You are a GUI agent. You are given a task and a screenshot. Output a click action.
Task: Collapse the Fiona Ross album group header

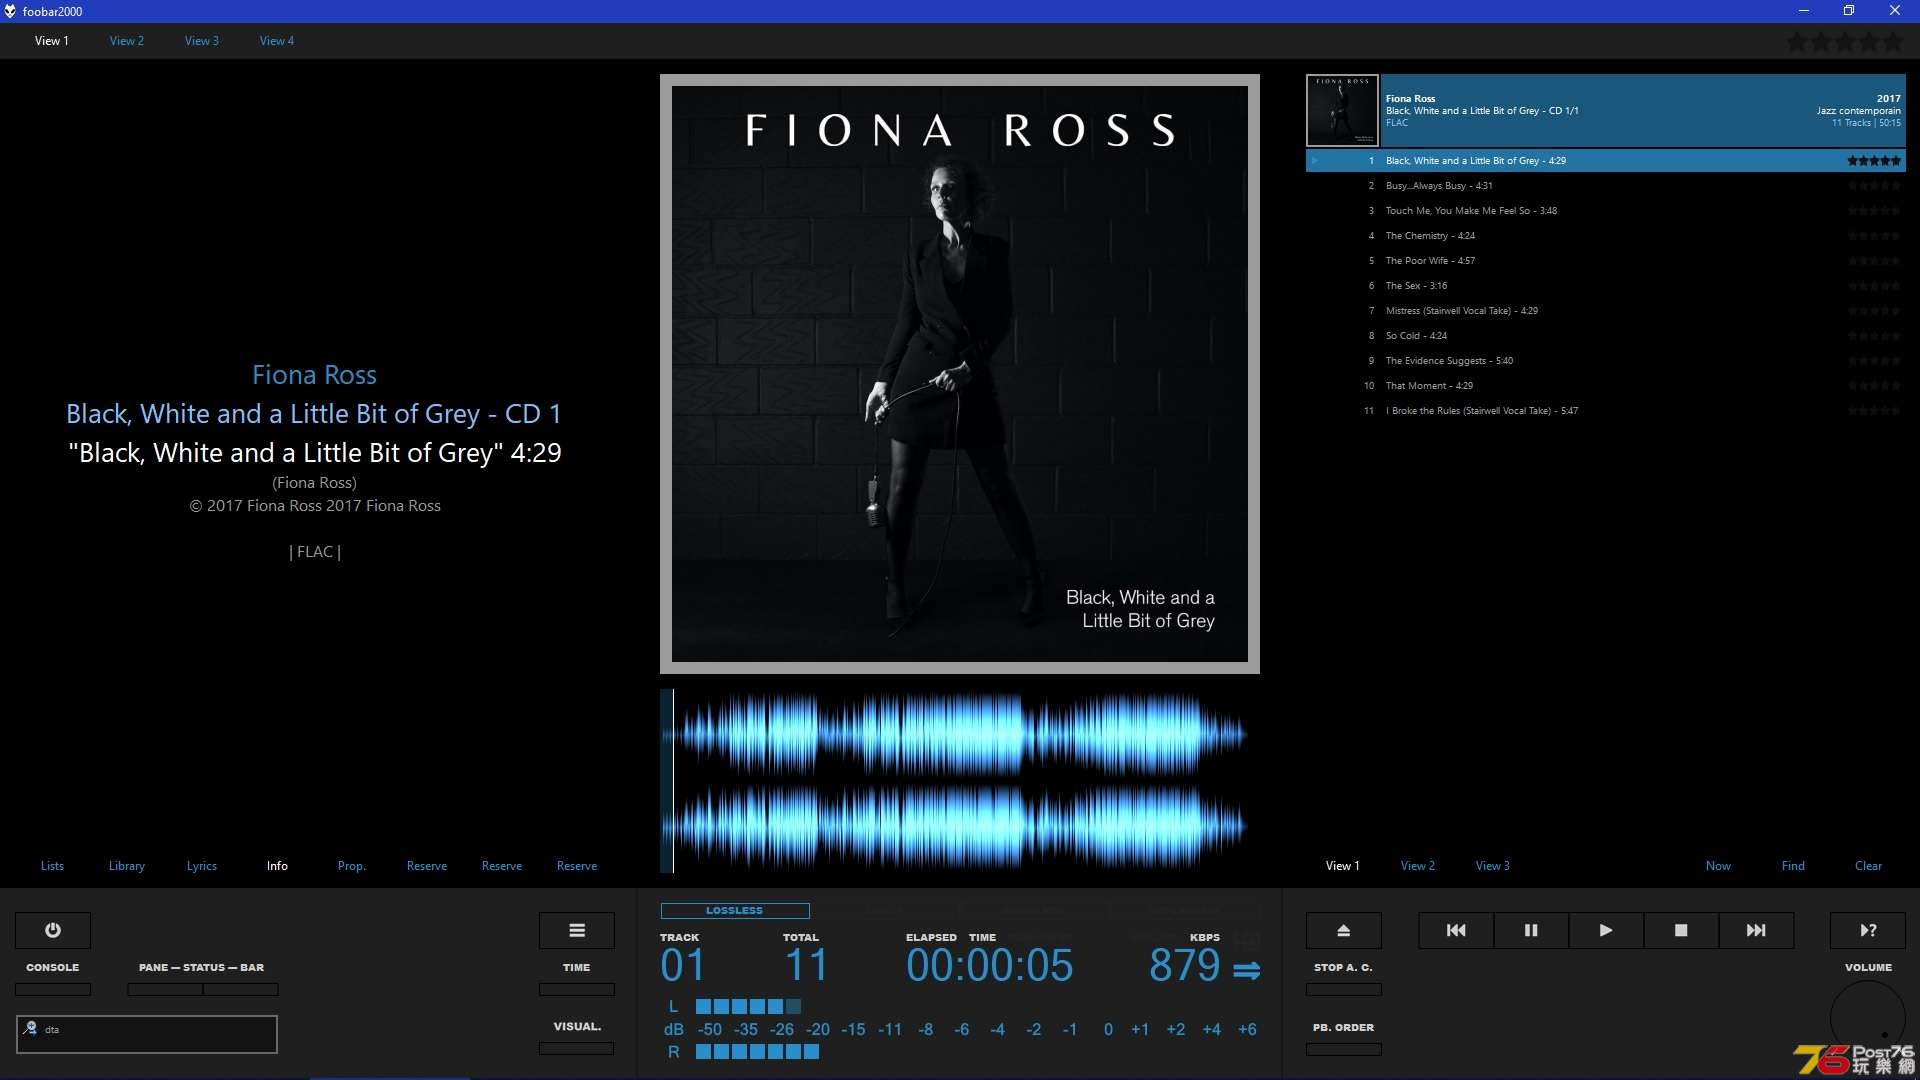pos(1643,111)
